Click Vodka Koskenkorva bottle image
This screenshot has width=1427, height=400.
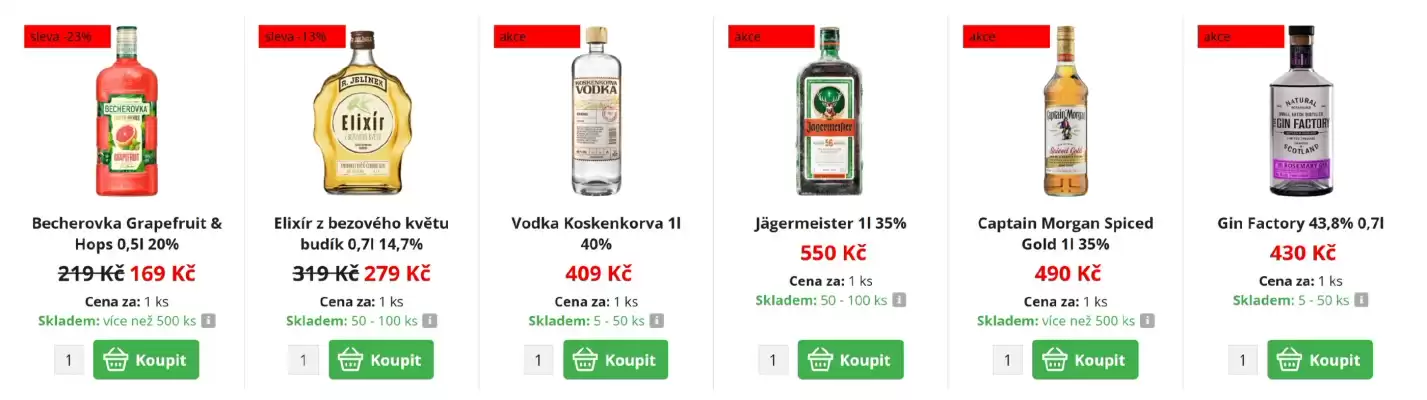(596, 110)
